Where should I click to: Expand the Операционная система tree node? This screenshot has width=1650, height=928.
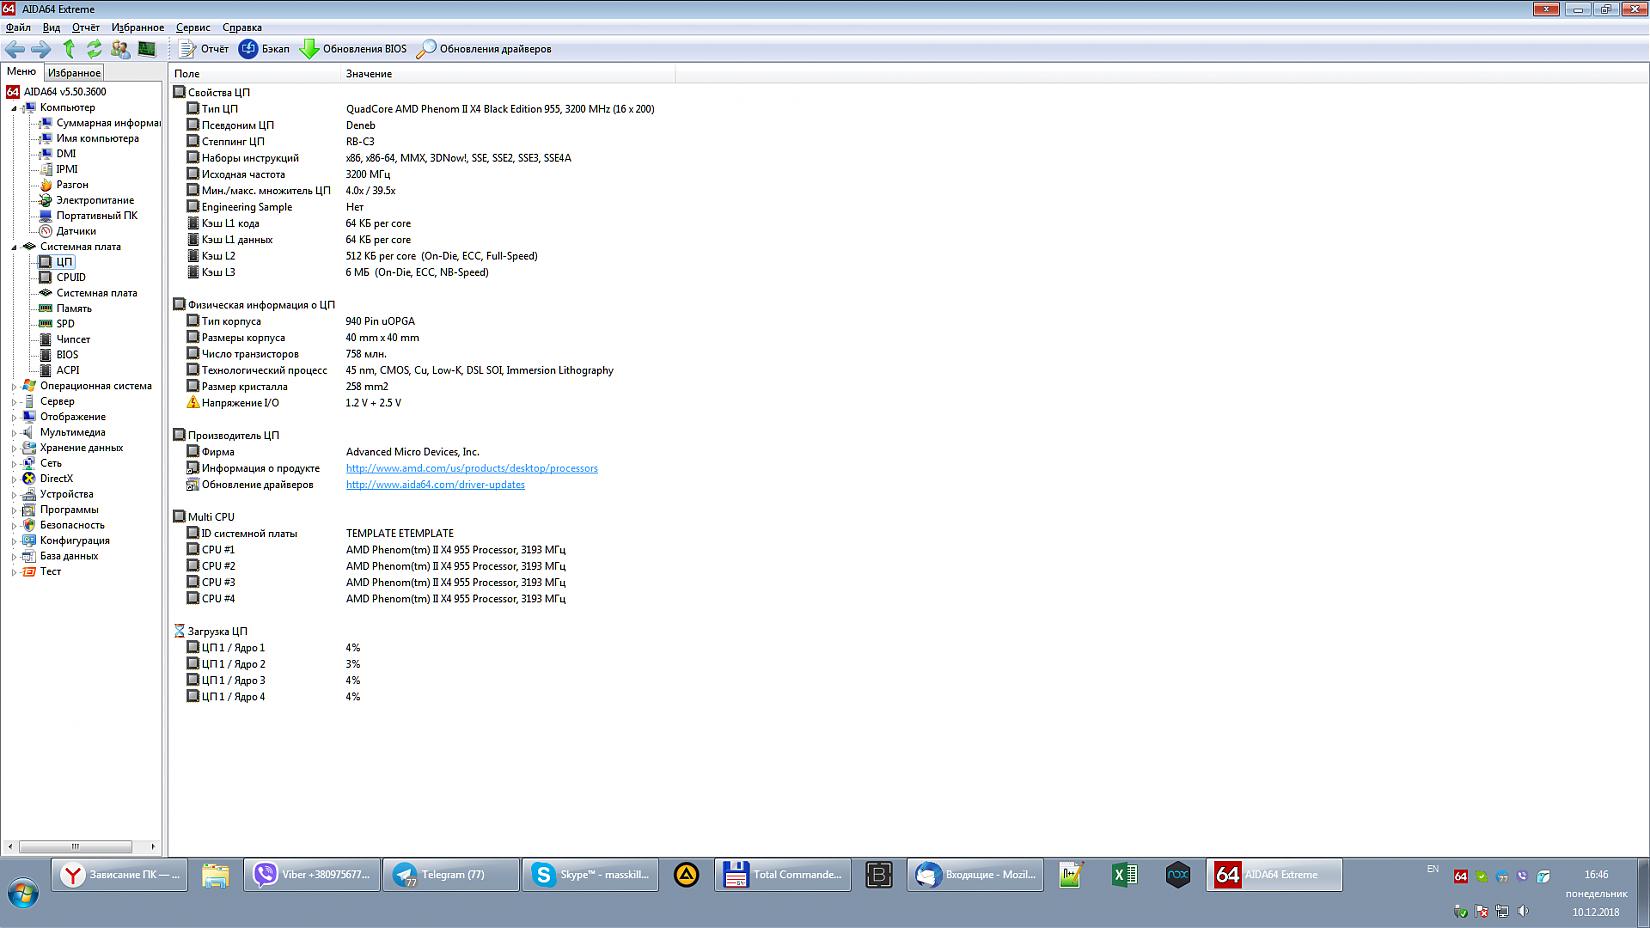pos(14,386)
